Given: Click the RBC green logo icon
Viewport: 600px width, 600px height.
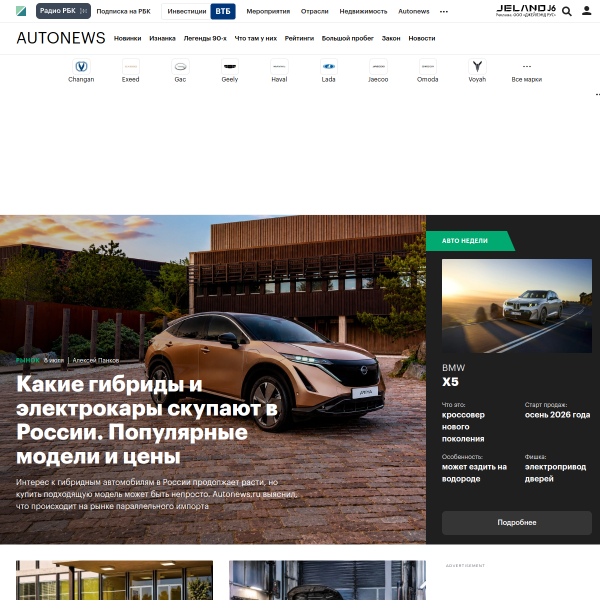Looking at the screenshot, I should pyautogui.click(x=21, y=11).
